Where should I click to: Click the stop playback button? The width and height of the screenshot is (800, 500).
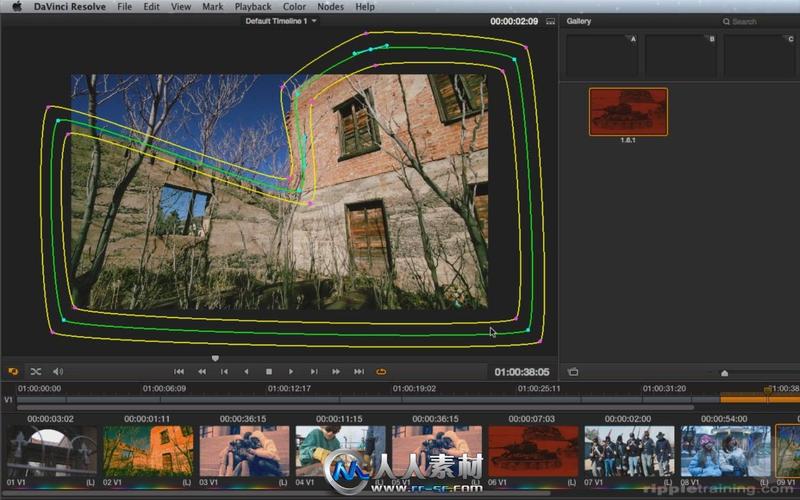(x=269, y=372)
